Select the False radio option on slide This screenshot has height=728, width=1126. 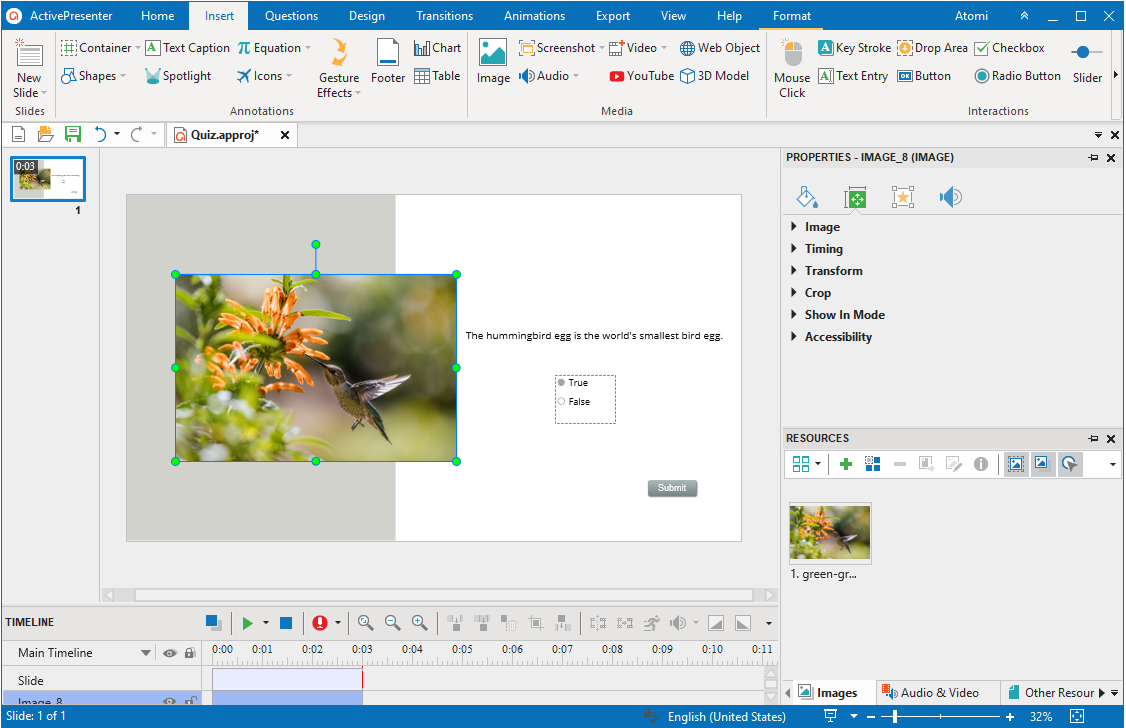point(562,402)
